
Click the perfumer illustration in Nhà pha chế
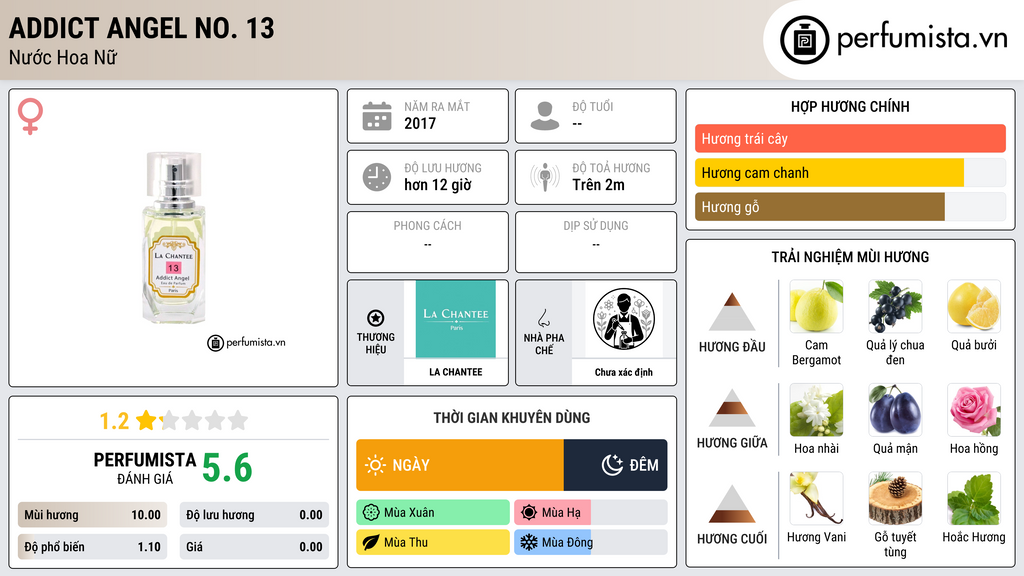[624, 319]
